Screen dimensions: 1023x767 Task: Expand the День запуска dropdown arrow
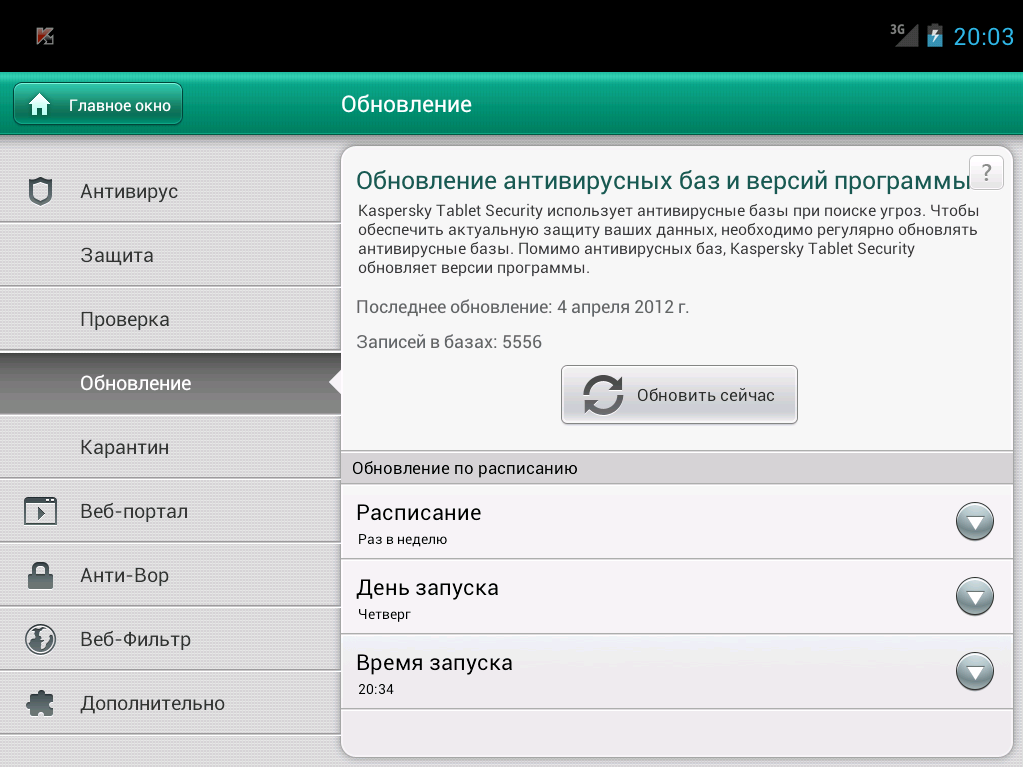pos(975,596)
